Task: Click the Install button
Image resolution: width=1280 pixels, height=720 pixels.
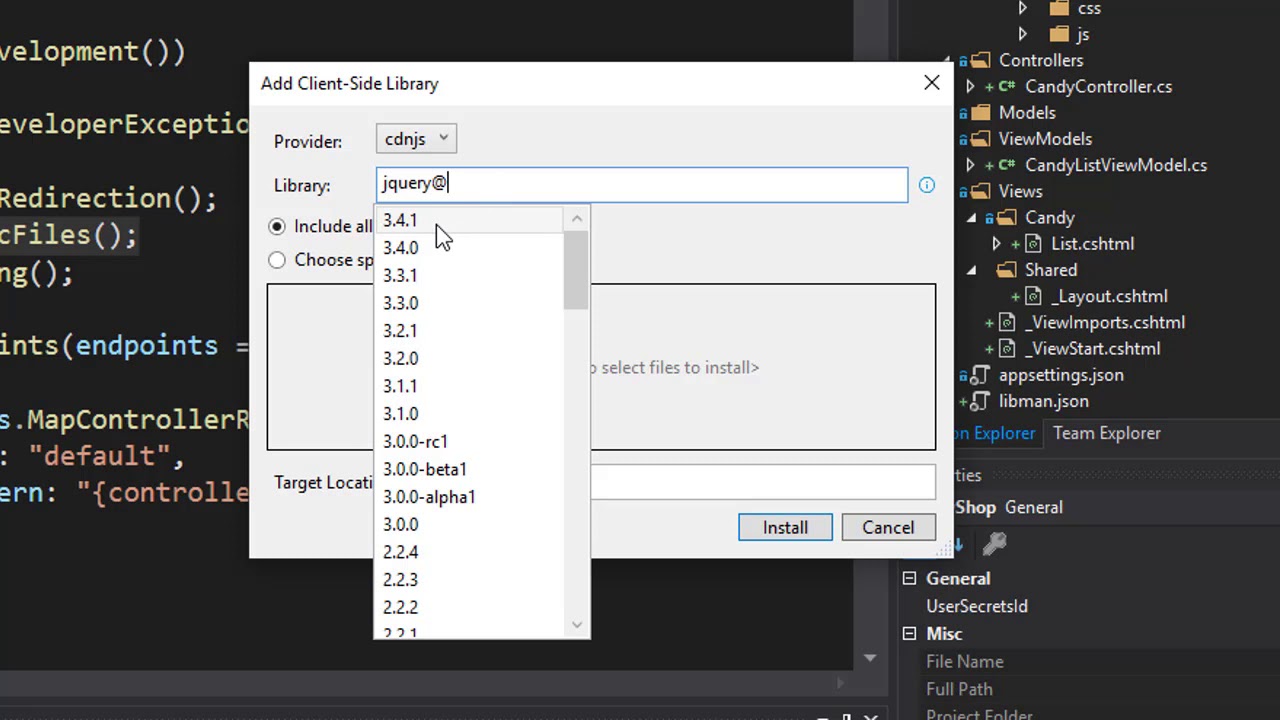Action: 785,527
